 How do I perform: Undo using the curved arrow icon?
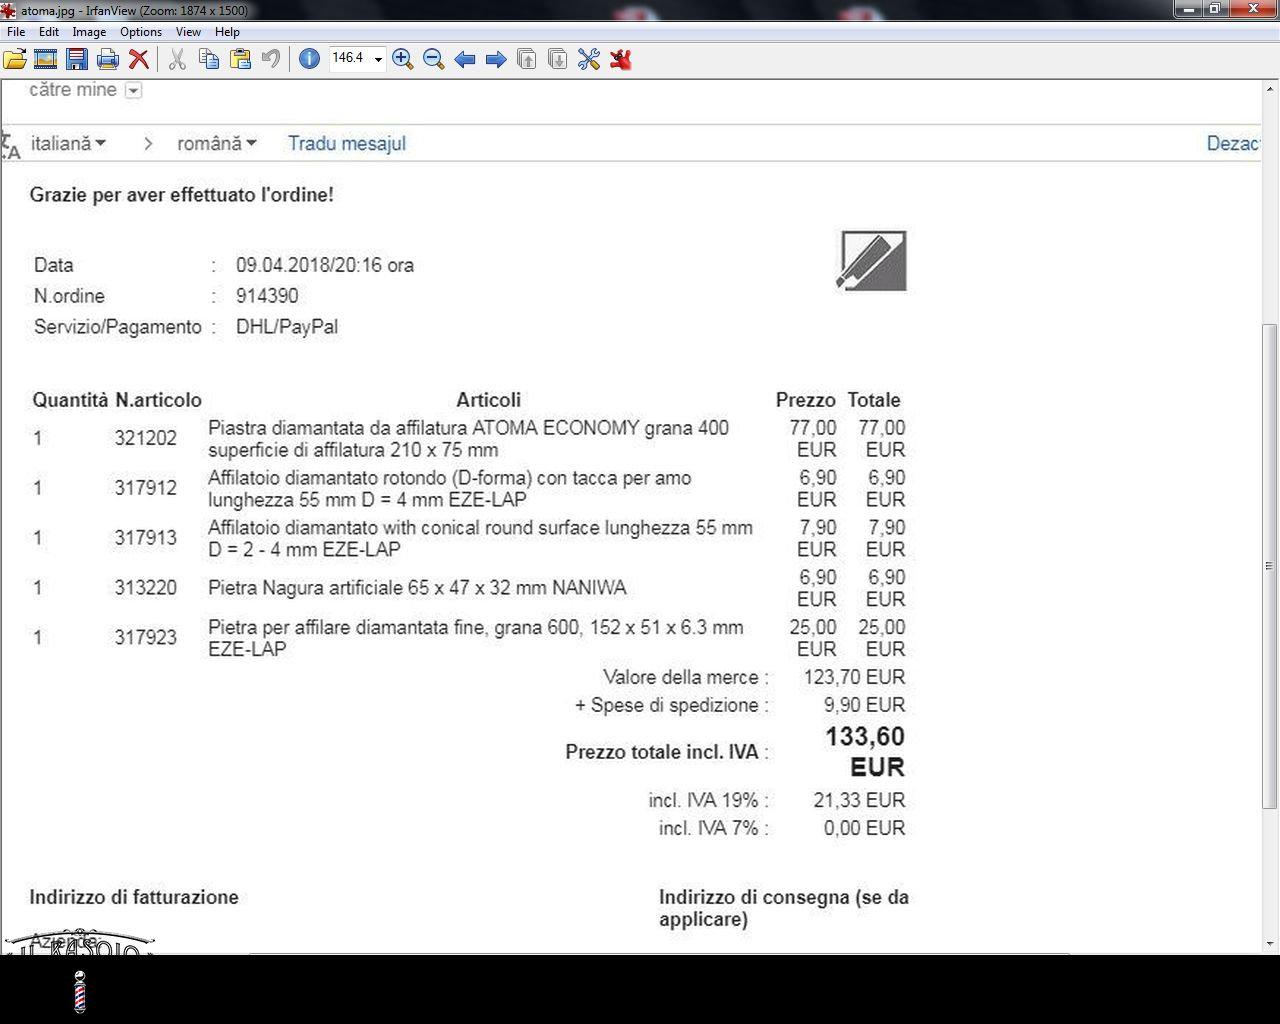[x=271, y=59]
